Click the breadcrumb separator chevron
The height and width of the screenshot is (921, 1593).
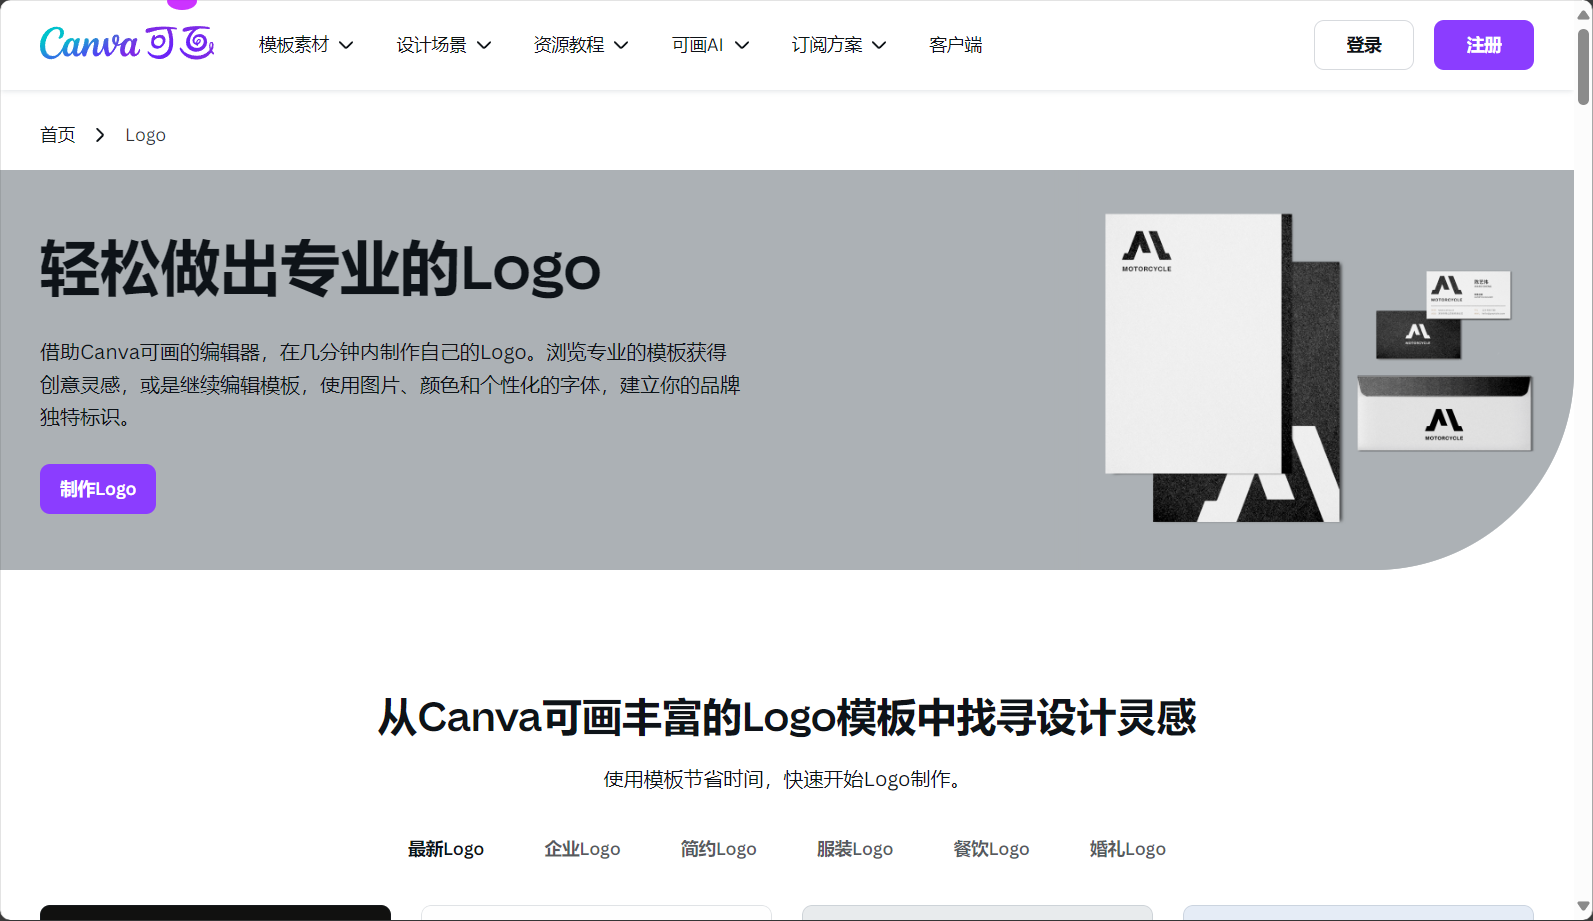(100, 135)
